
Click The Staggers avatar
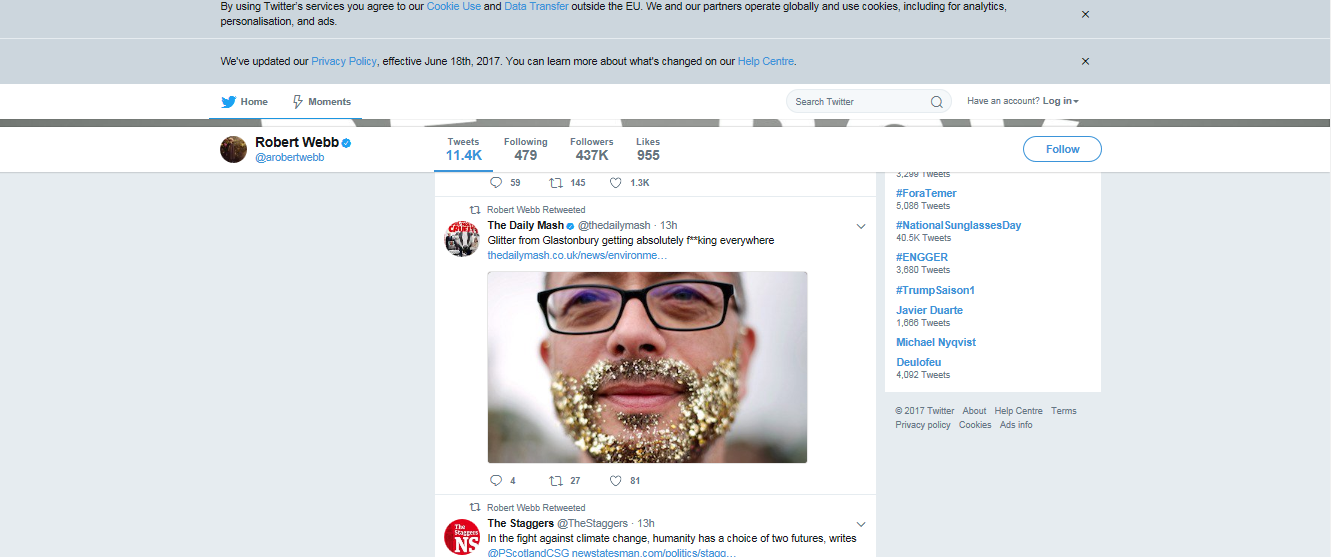pos(461,536)
